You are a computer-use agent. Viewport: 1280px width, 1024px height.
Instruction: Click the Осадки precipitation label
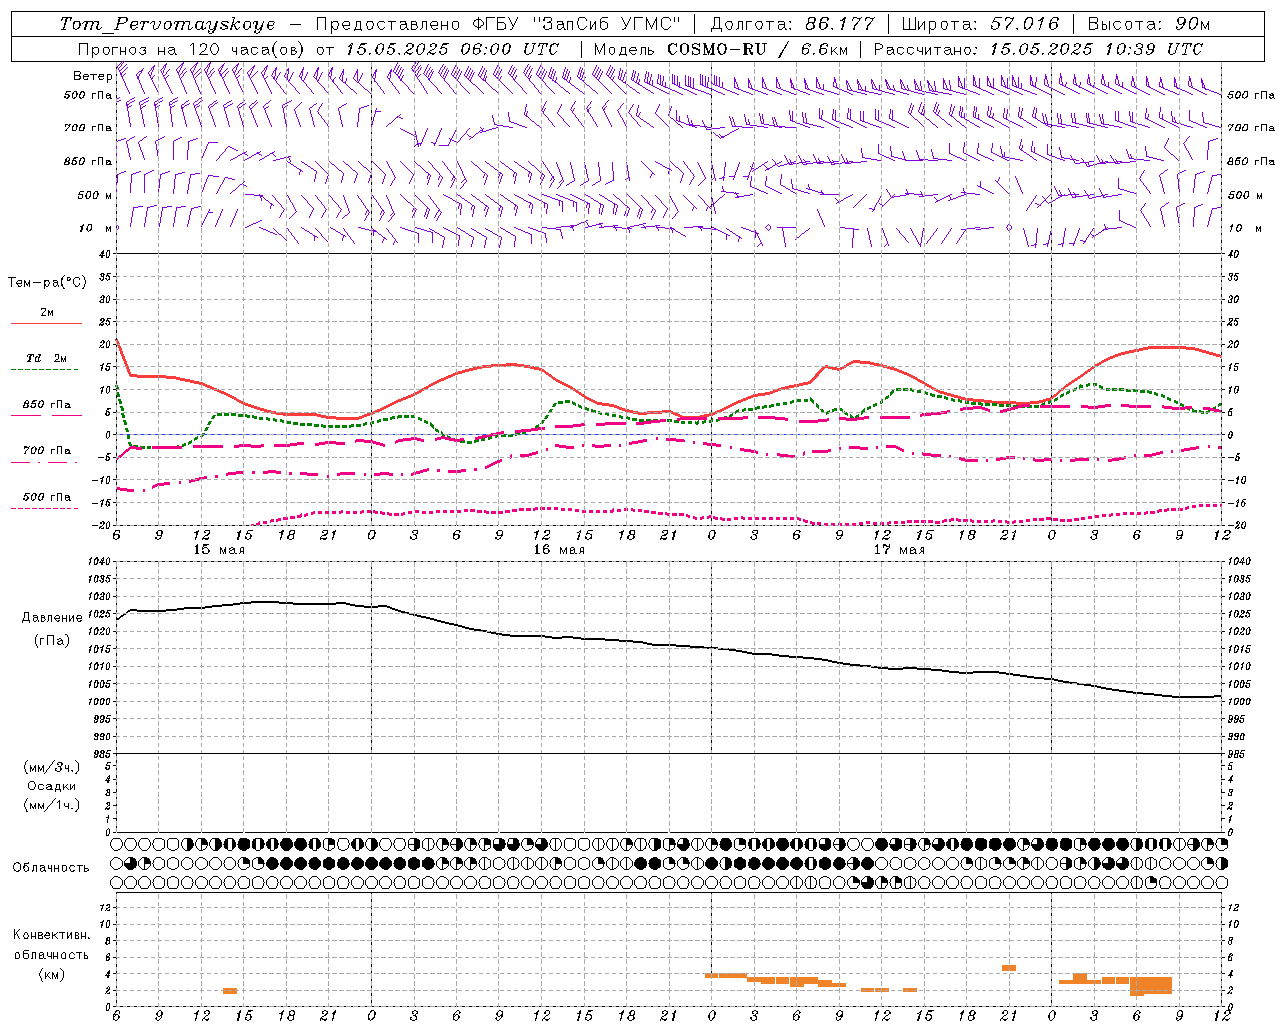click(x=52, y=786)
